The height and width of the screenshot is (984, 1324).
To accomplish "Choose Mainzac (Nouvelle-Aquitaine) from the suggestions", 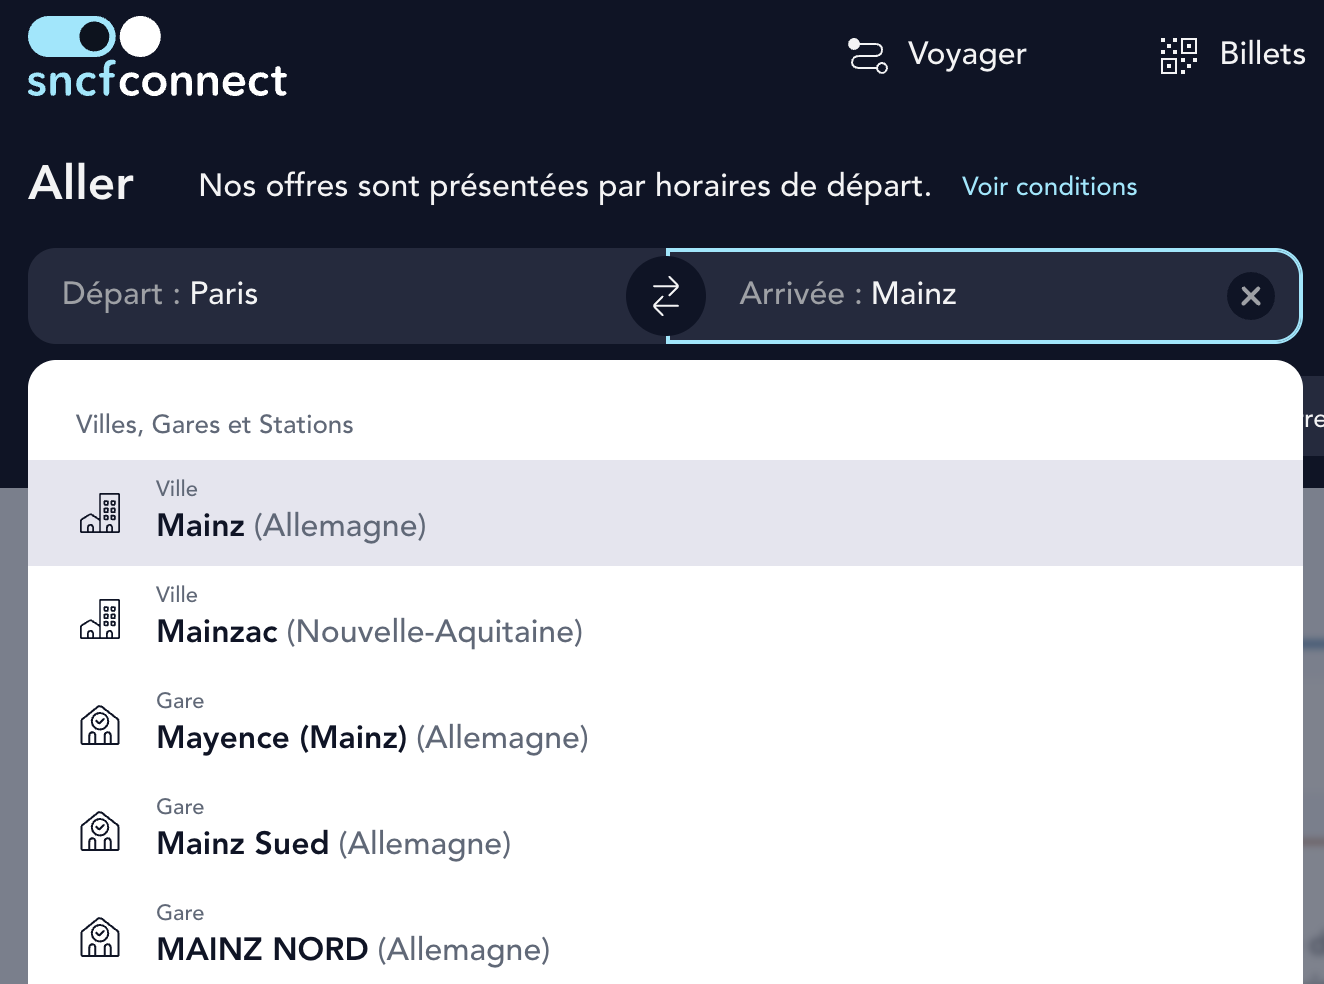I will tap(369, 631).
